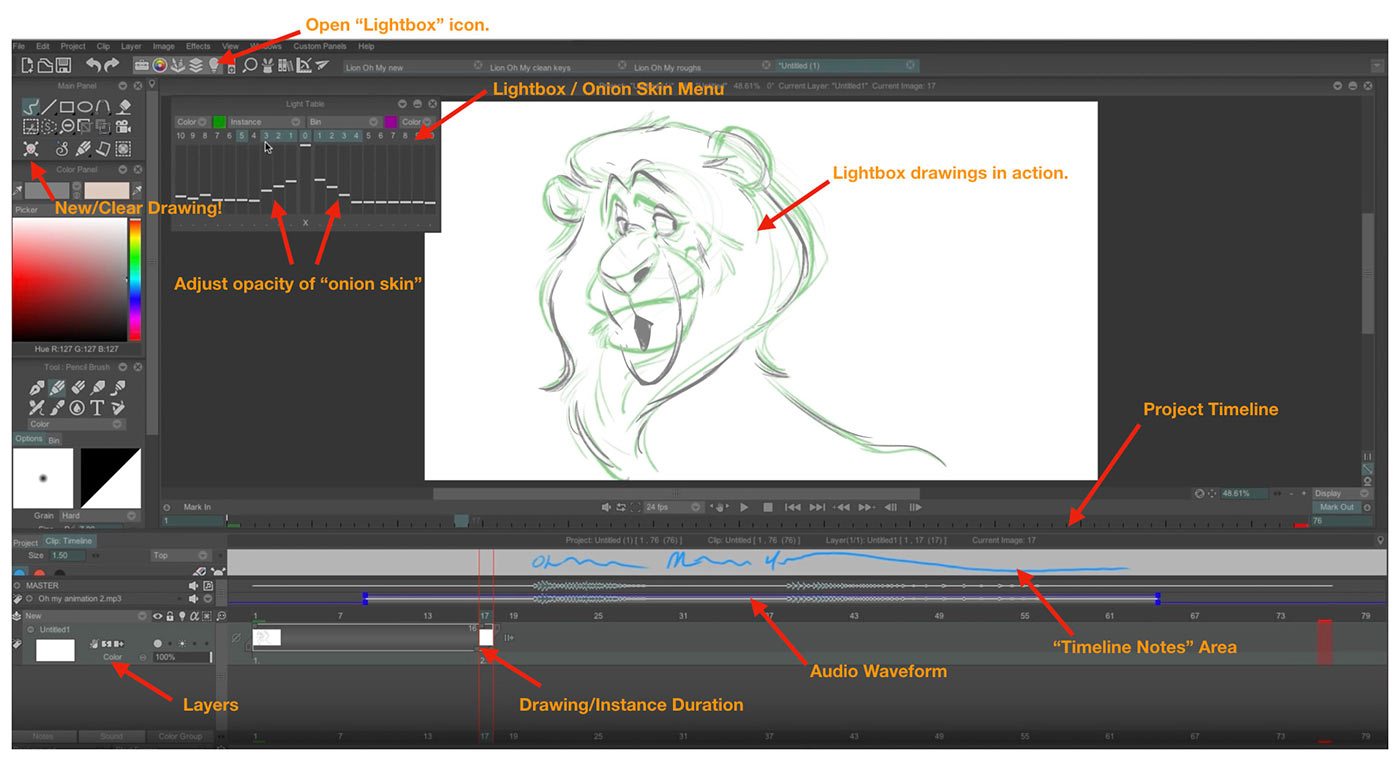The width and height of the screenshot is (1400, 770).
Task: Open the color wheel panel icon
Action: click(x=159, y=65)
